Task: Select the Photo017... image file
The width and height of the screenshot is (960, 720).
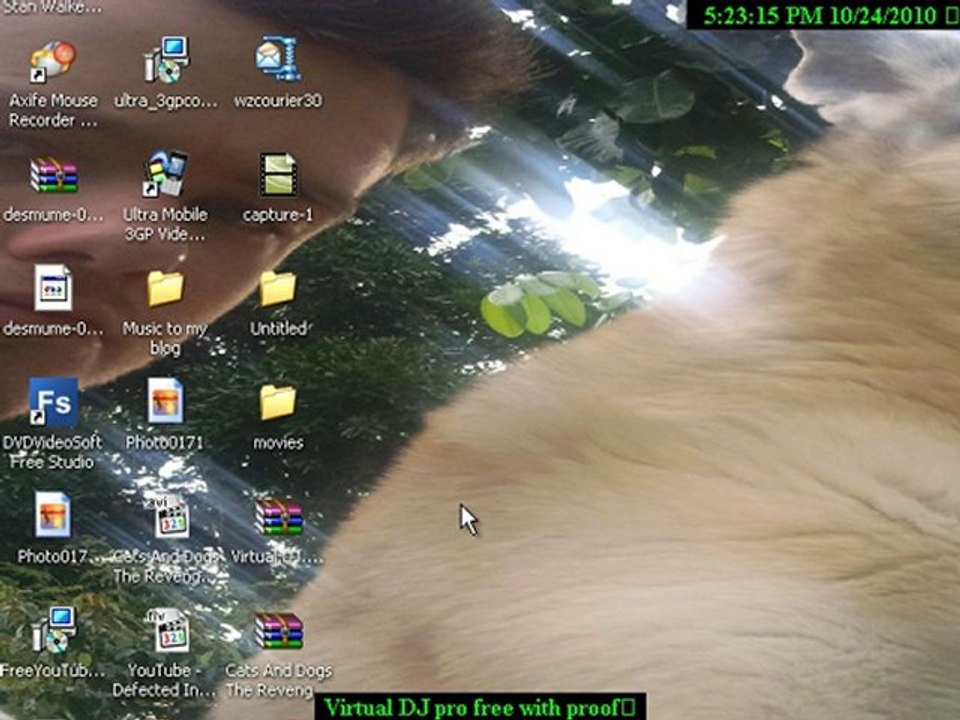Action: 53,515
